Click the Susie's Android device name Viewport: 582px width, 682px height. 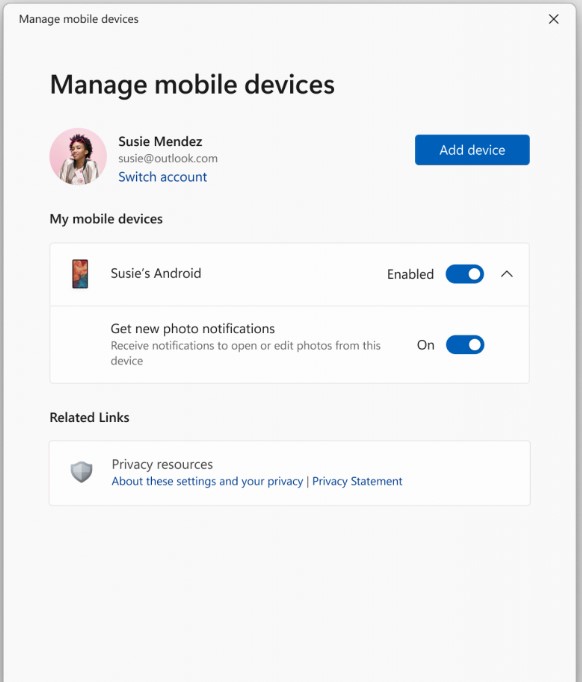pos(156,273)
